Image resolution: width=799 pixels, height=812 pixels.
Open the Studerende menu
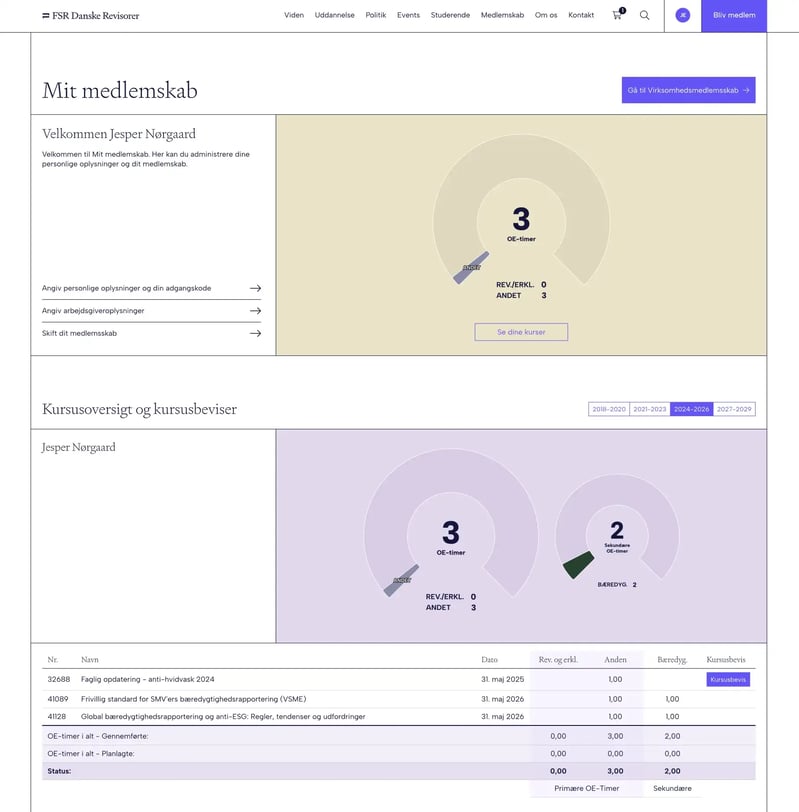(450, 15)
